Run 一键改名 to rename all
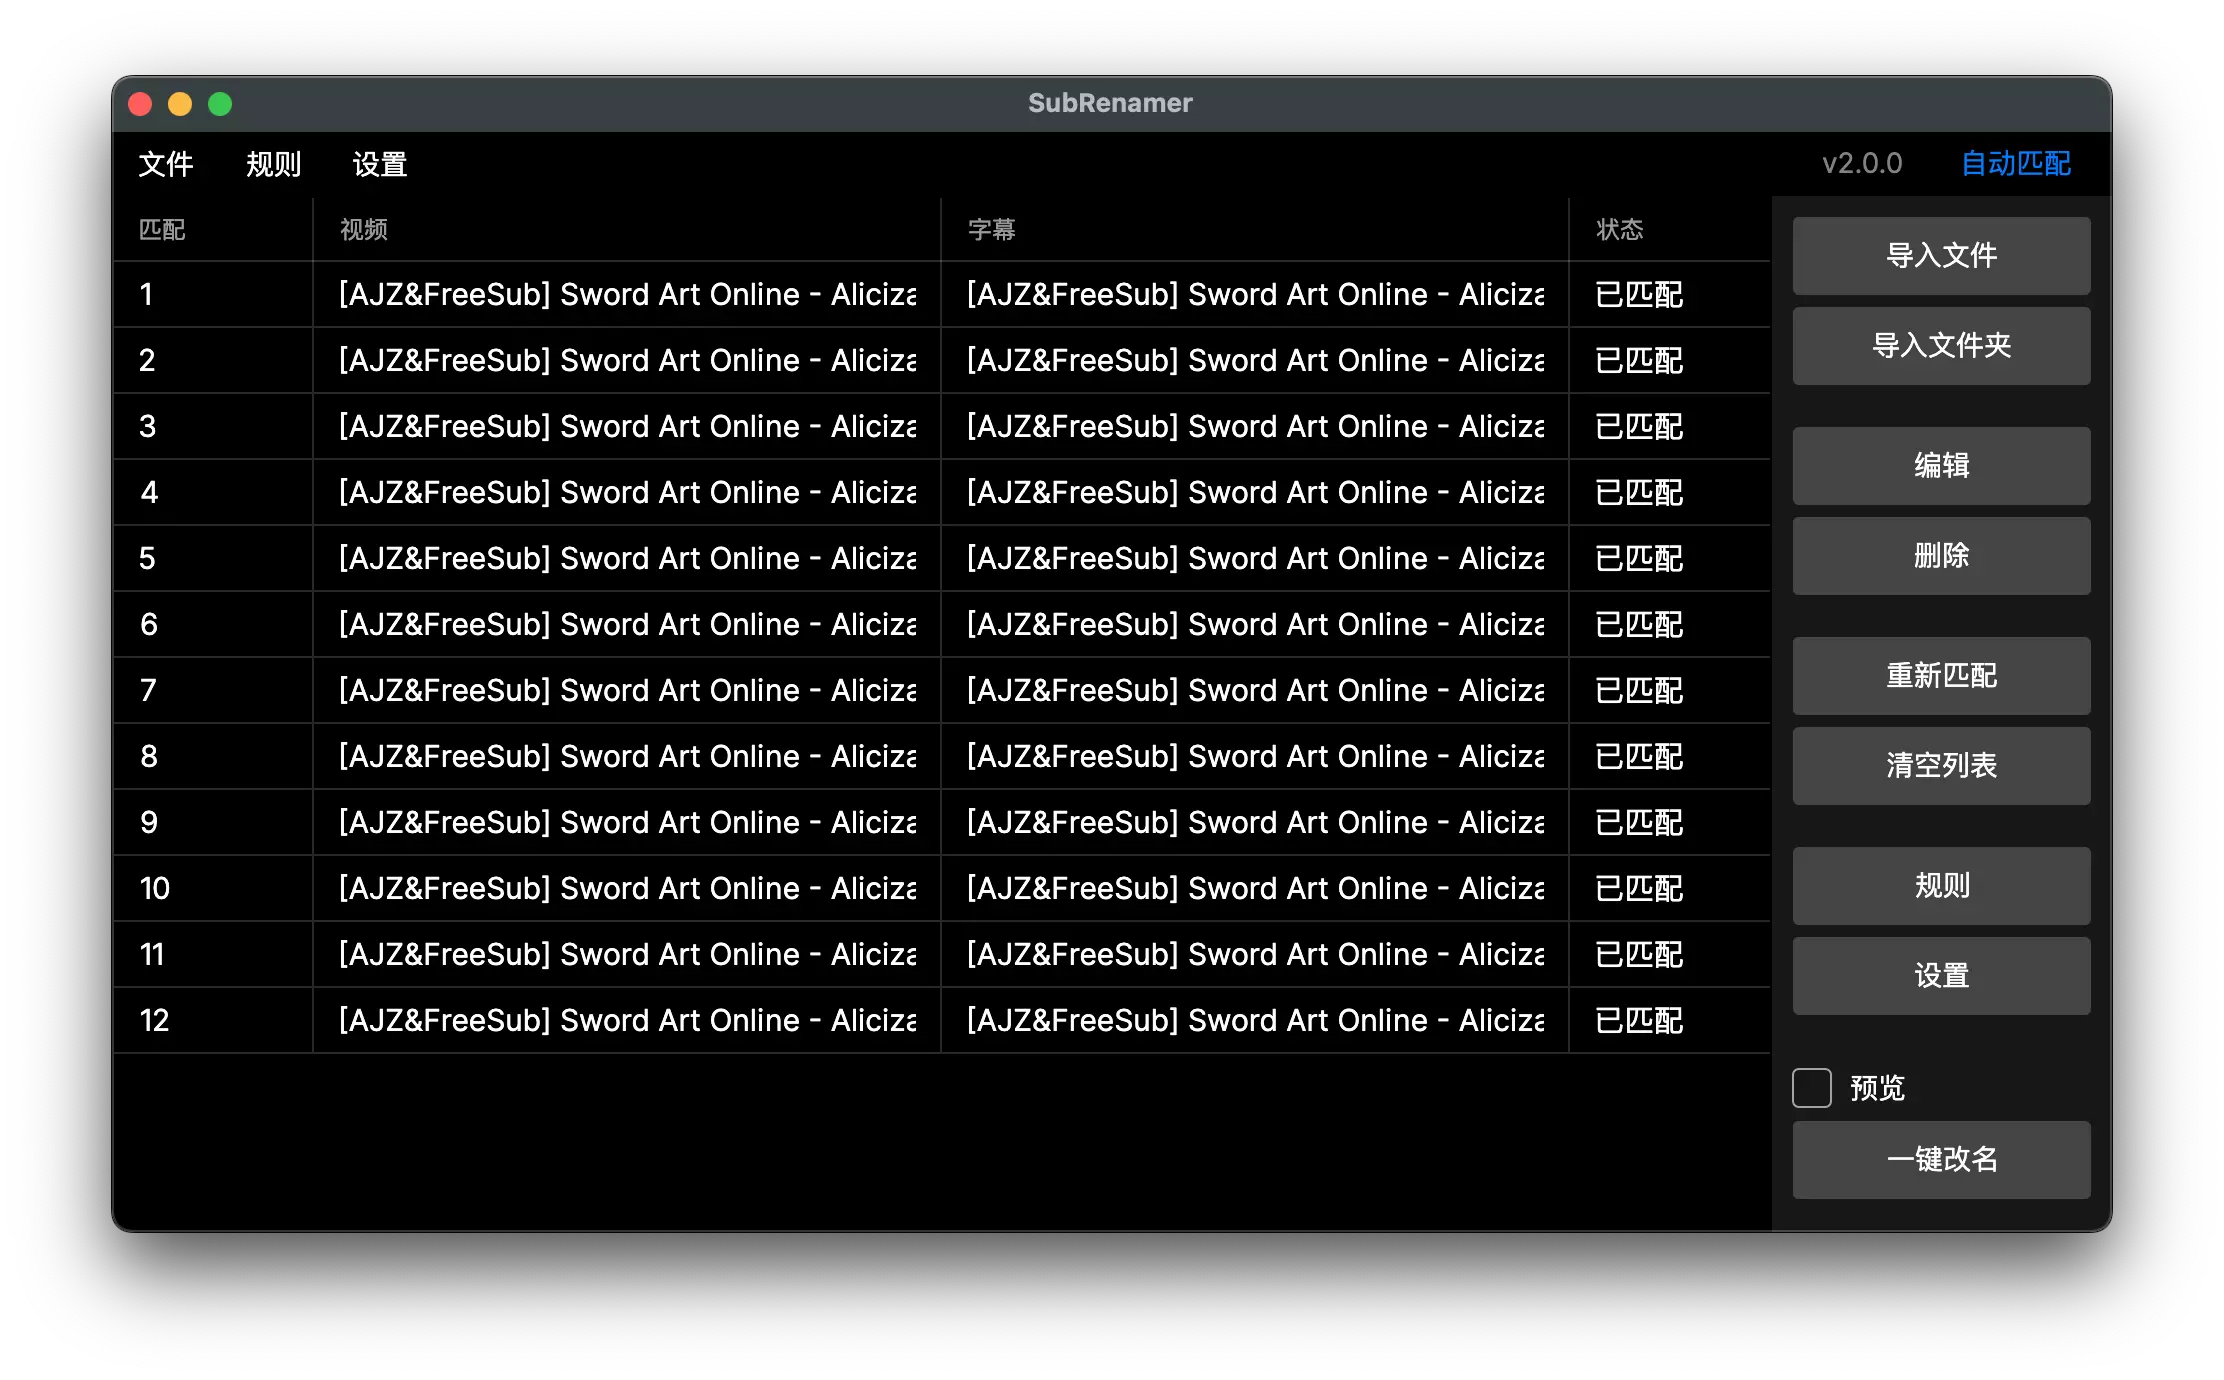Screen dimensions: 2224x1380 [x=1940, y=1160]
